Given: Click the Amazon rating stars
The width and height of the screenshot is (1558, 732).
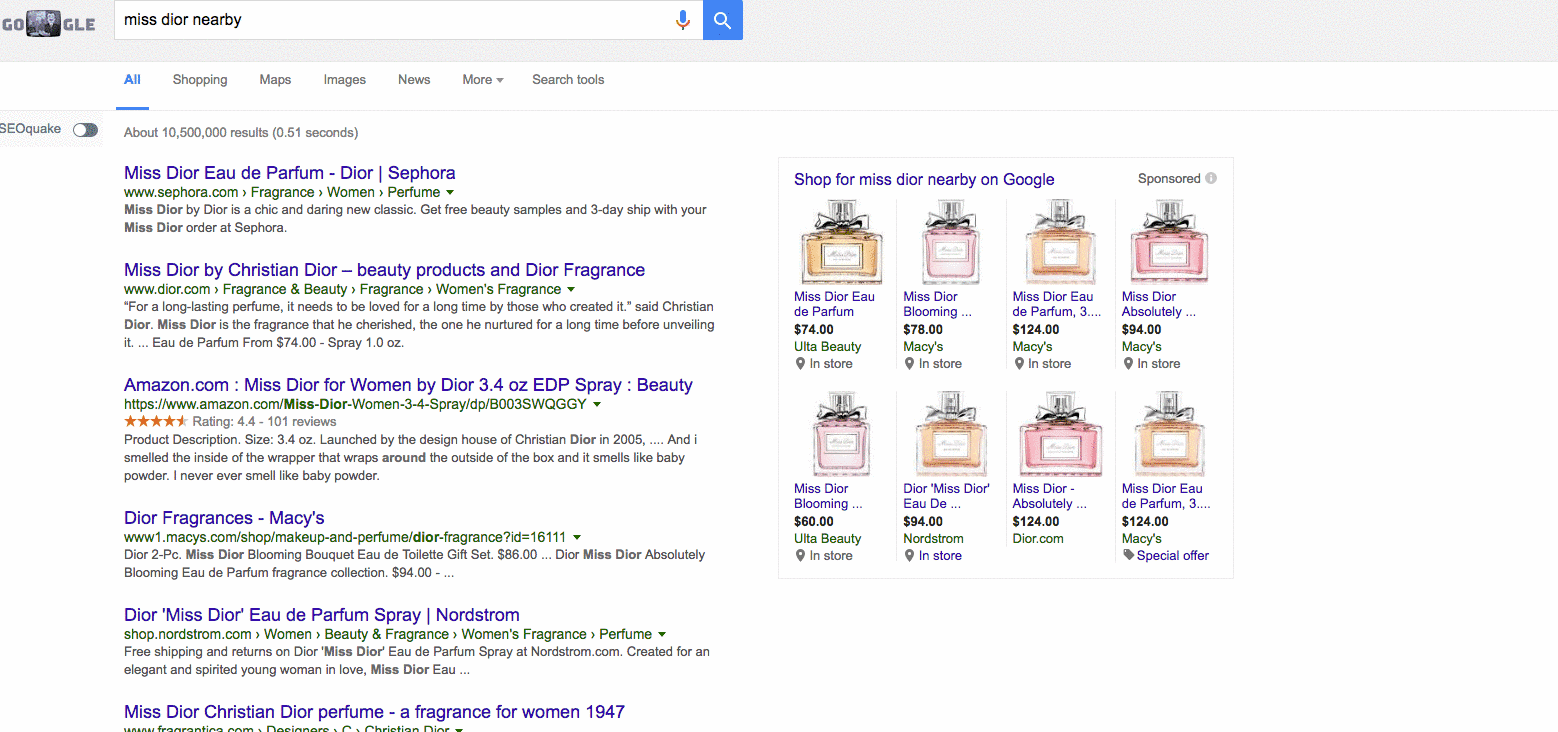Looking at the screenshot, I should [156, 422].
